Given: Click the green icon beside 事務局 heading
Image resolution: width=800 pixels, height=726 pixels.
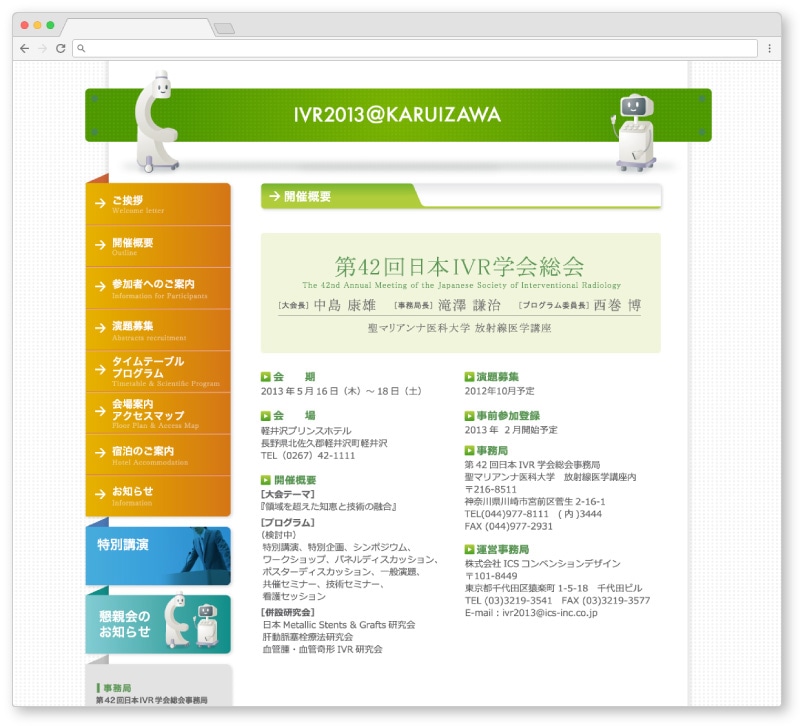Looking at the screenshot, I should point(469,450).
